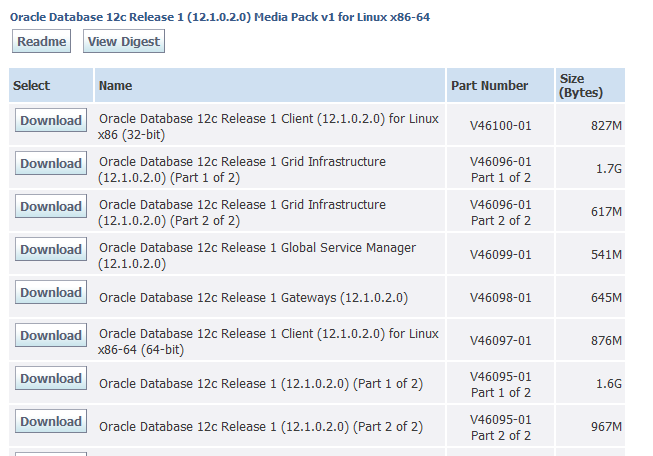
Task: Click the 541M size value
Action: (x=606, y=254)
